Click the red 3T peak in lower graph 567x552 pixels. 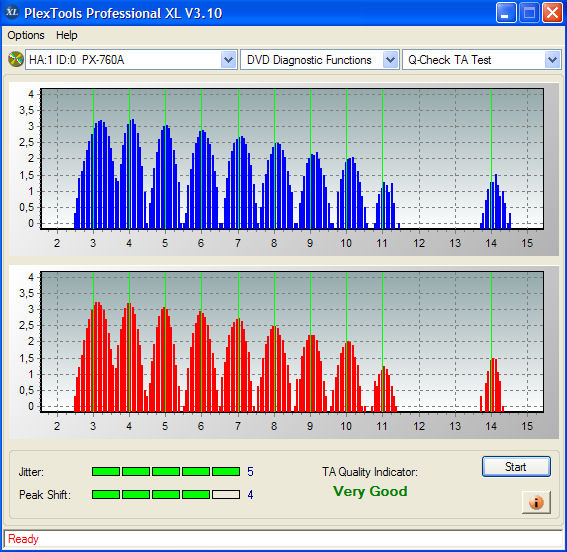(96, 357)
